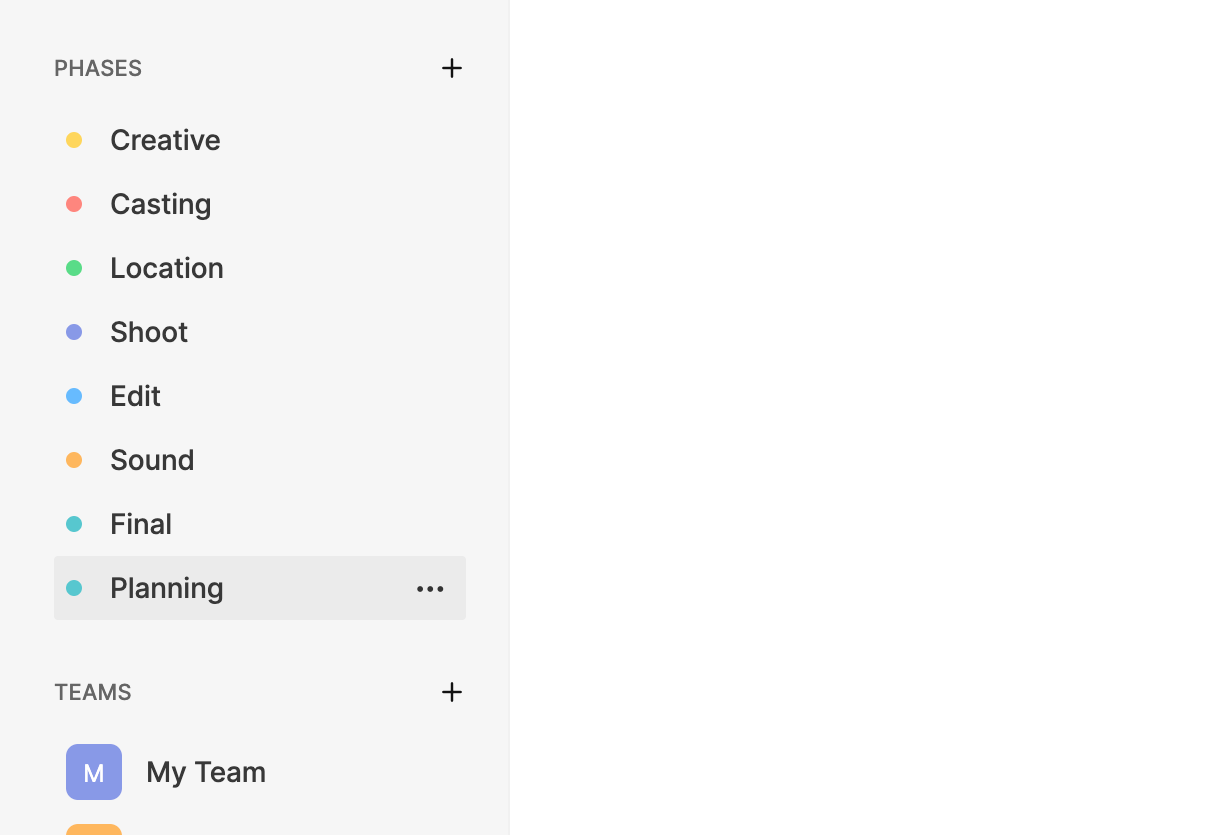Click the blue dot beside Edit
Image resolution: width=1232 pixels, height=835 pixels.
click(x=74, y=396)
